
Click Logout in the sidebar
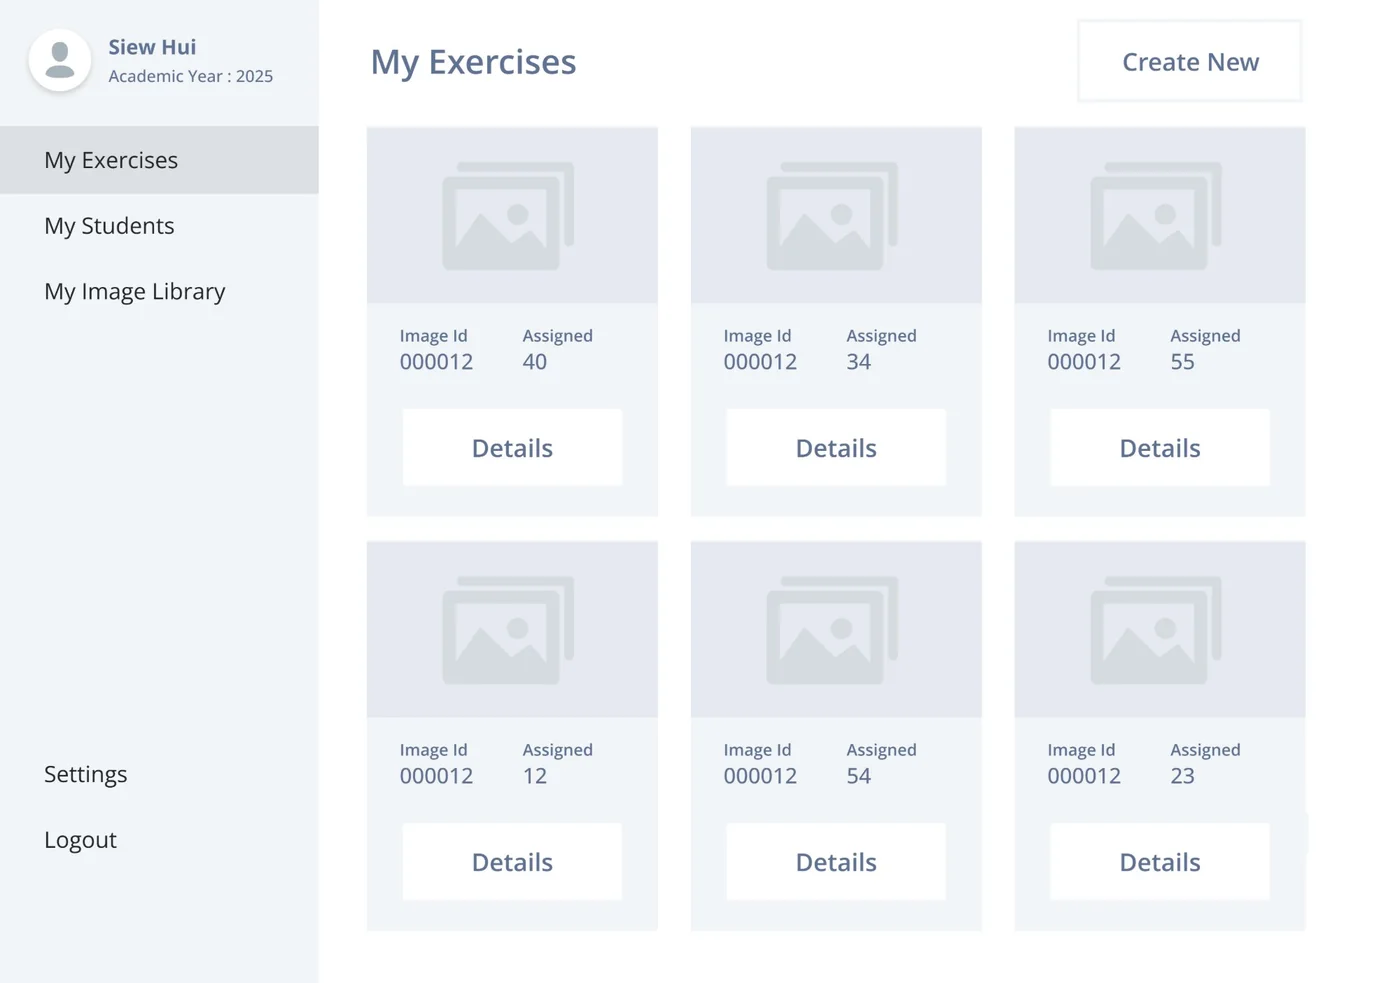[x=80, y=840]
